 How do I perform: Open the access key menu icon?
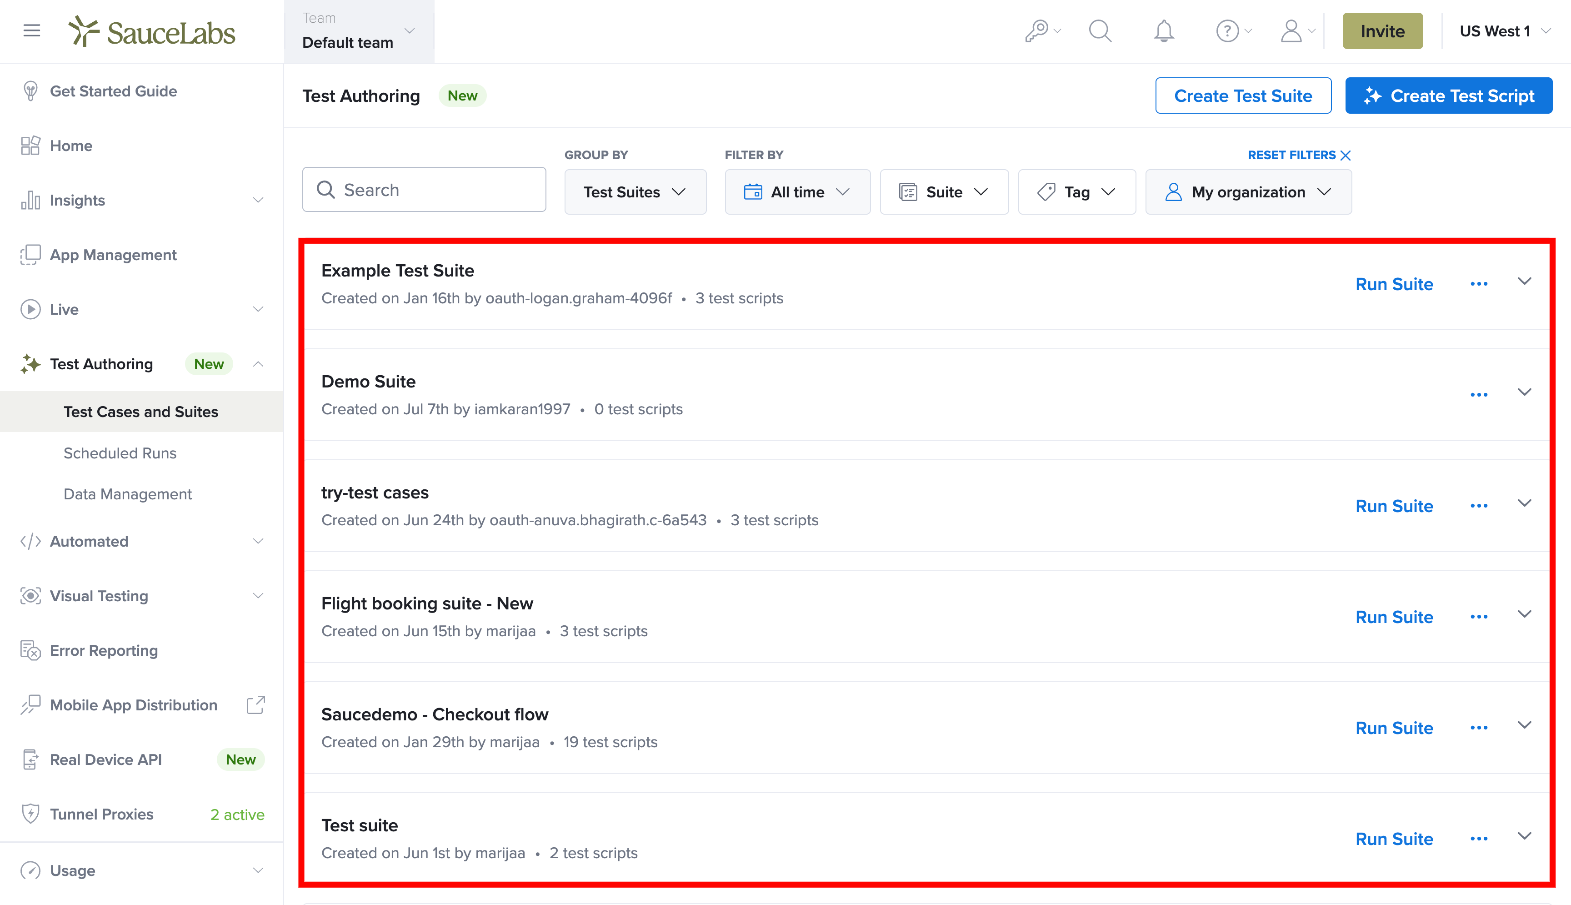[x=1042, y=31]
